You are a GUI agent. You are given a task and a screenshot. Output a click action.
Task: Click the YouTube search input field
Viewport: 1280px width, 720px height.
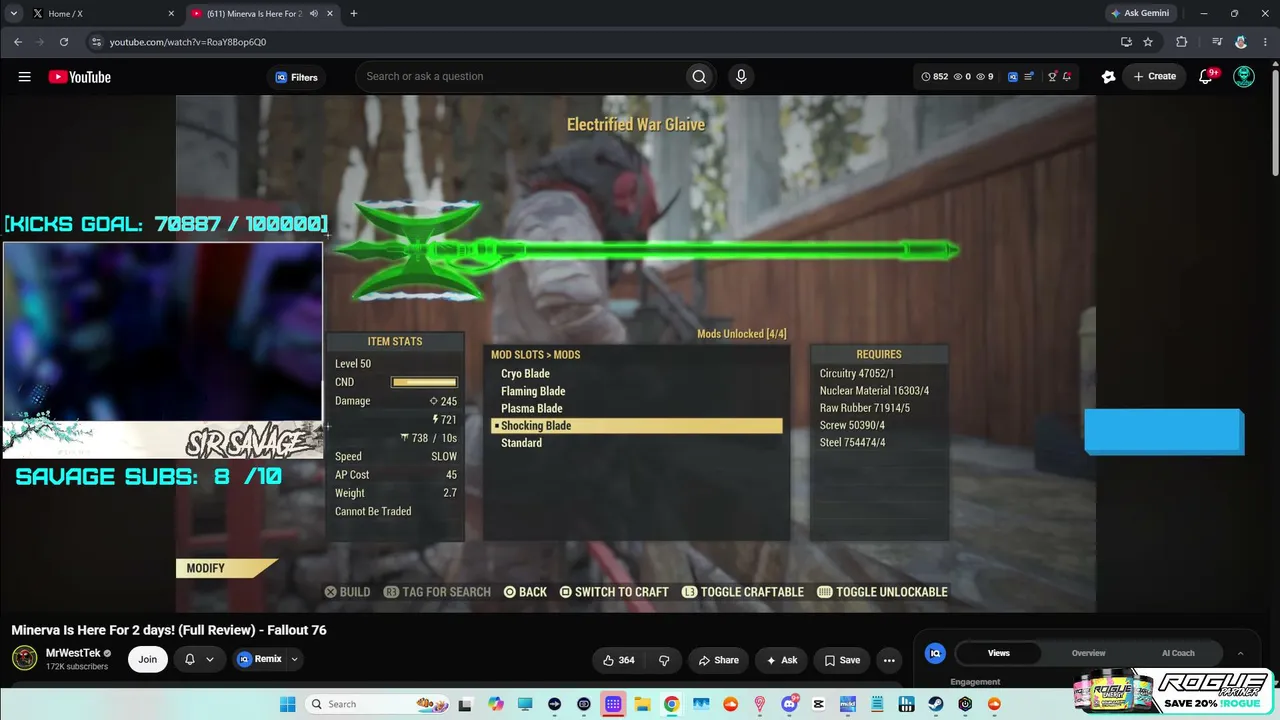click(x=520, y=77)
